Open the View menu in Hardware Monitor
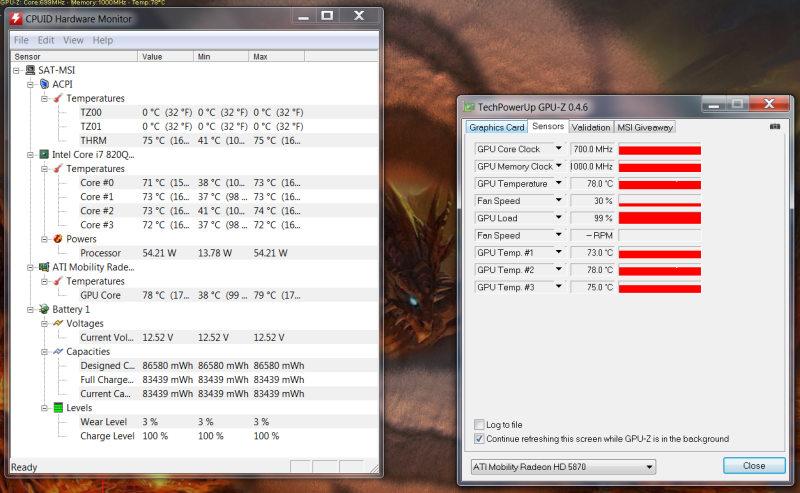 [73, 40]
